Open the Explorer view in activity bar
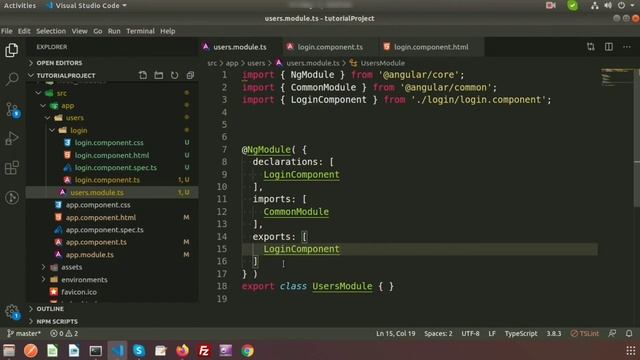This screenshot has width=640, height=360. point(11,50)
